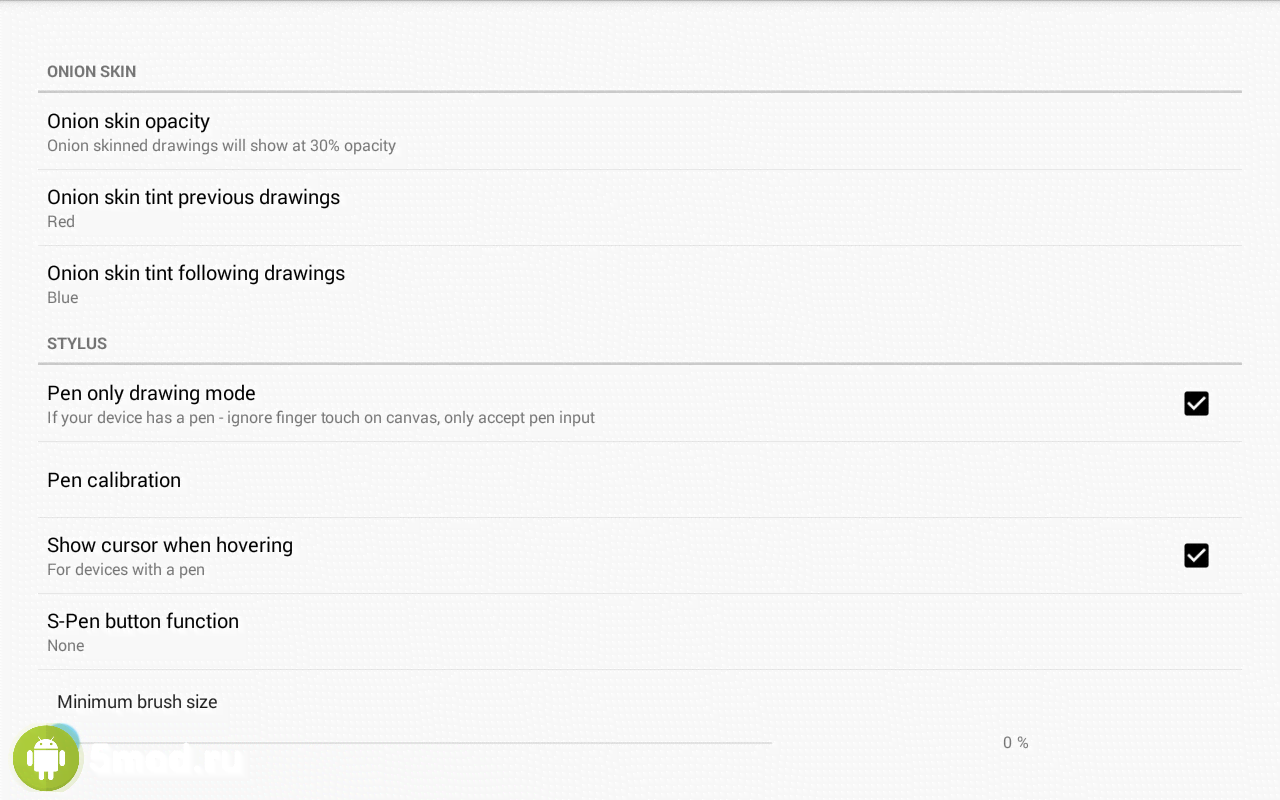The width and height of the screenshot is (1280, 800).
Task: Toggle the Show cursor when hovering checkbox
Action: 1196,555
